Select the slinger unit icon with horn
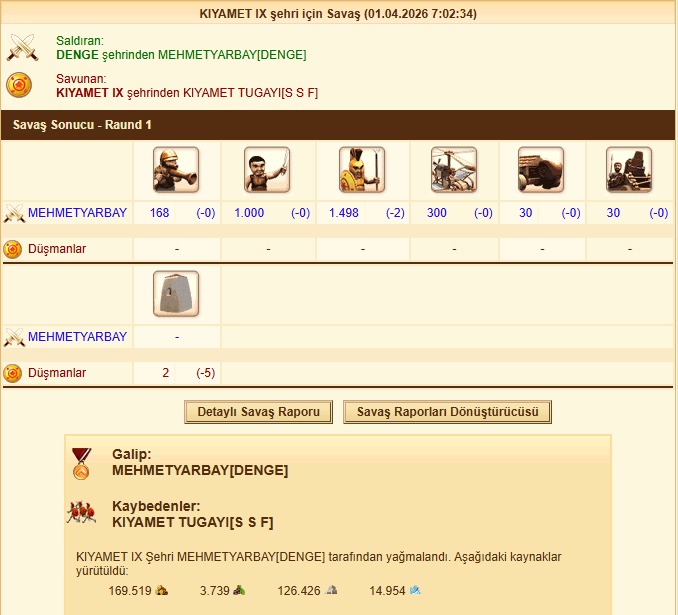 pyautogui.click(x=176, y=170)
